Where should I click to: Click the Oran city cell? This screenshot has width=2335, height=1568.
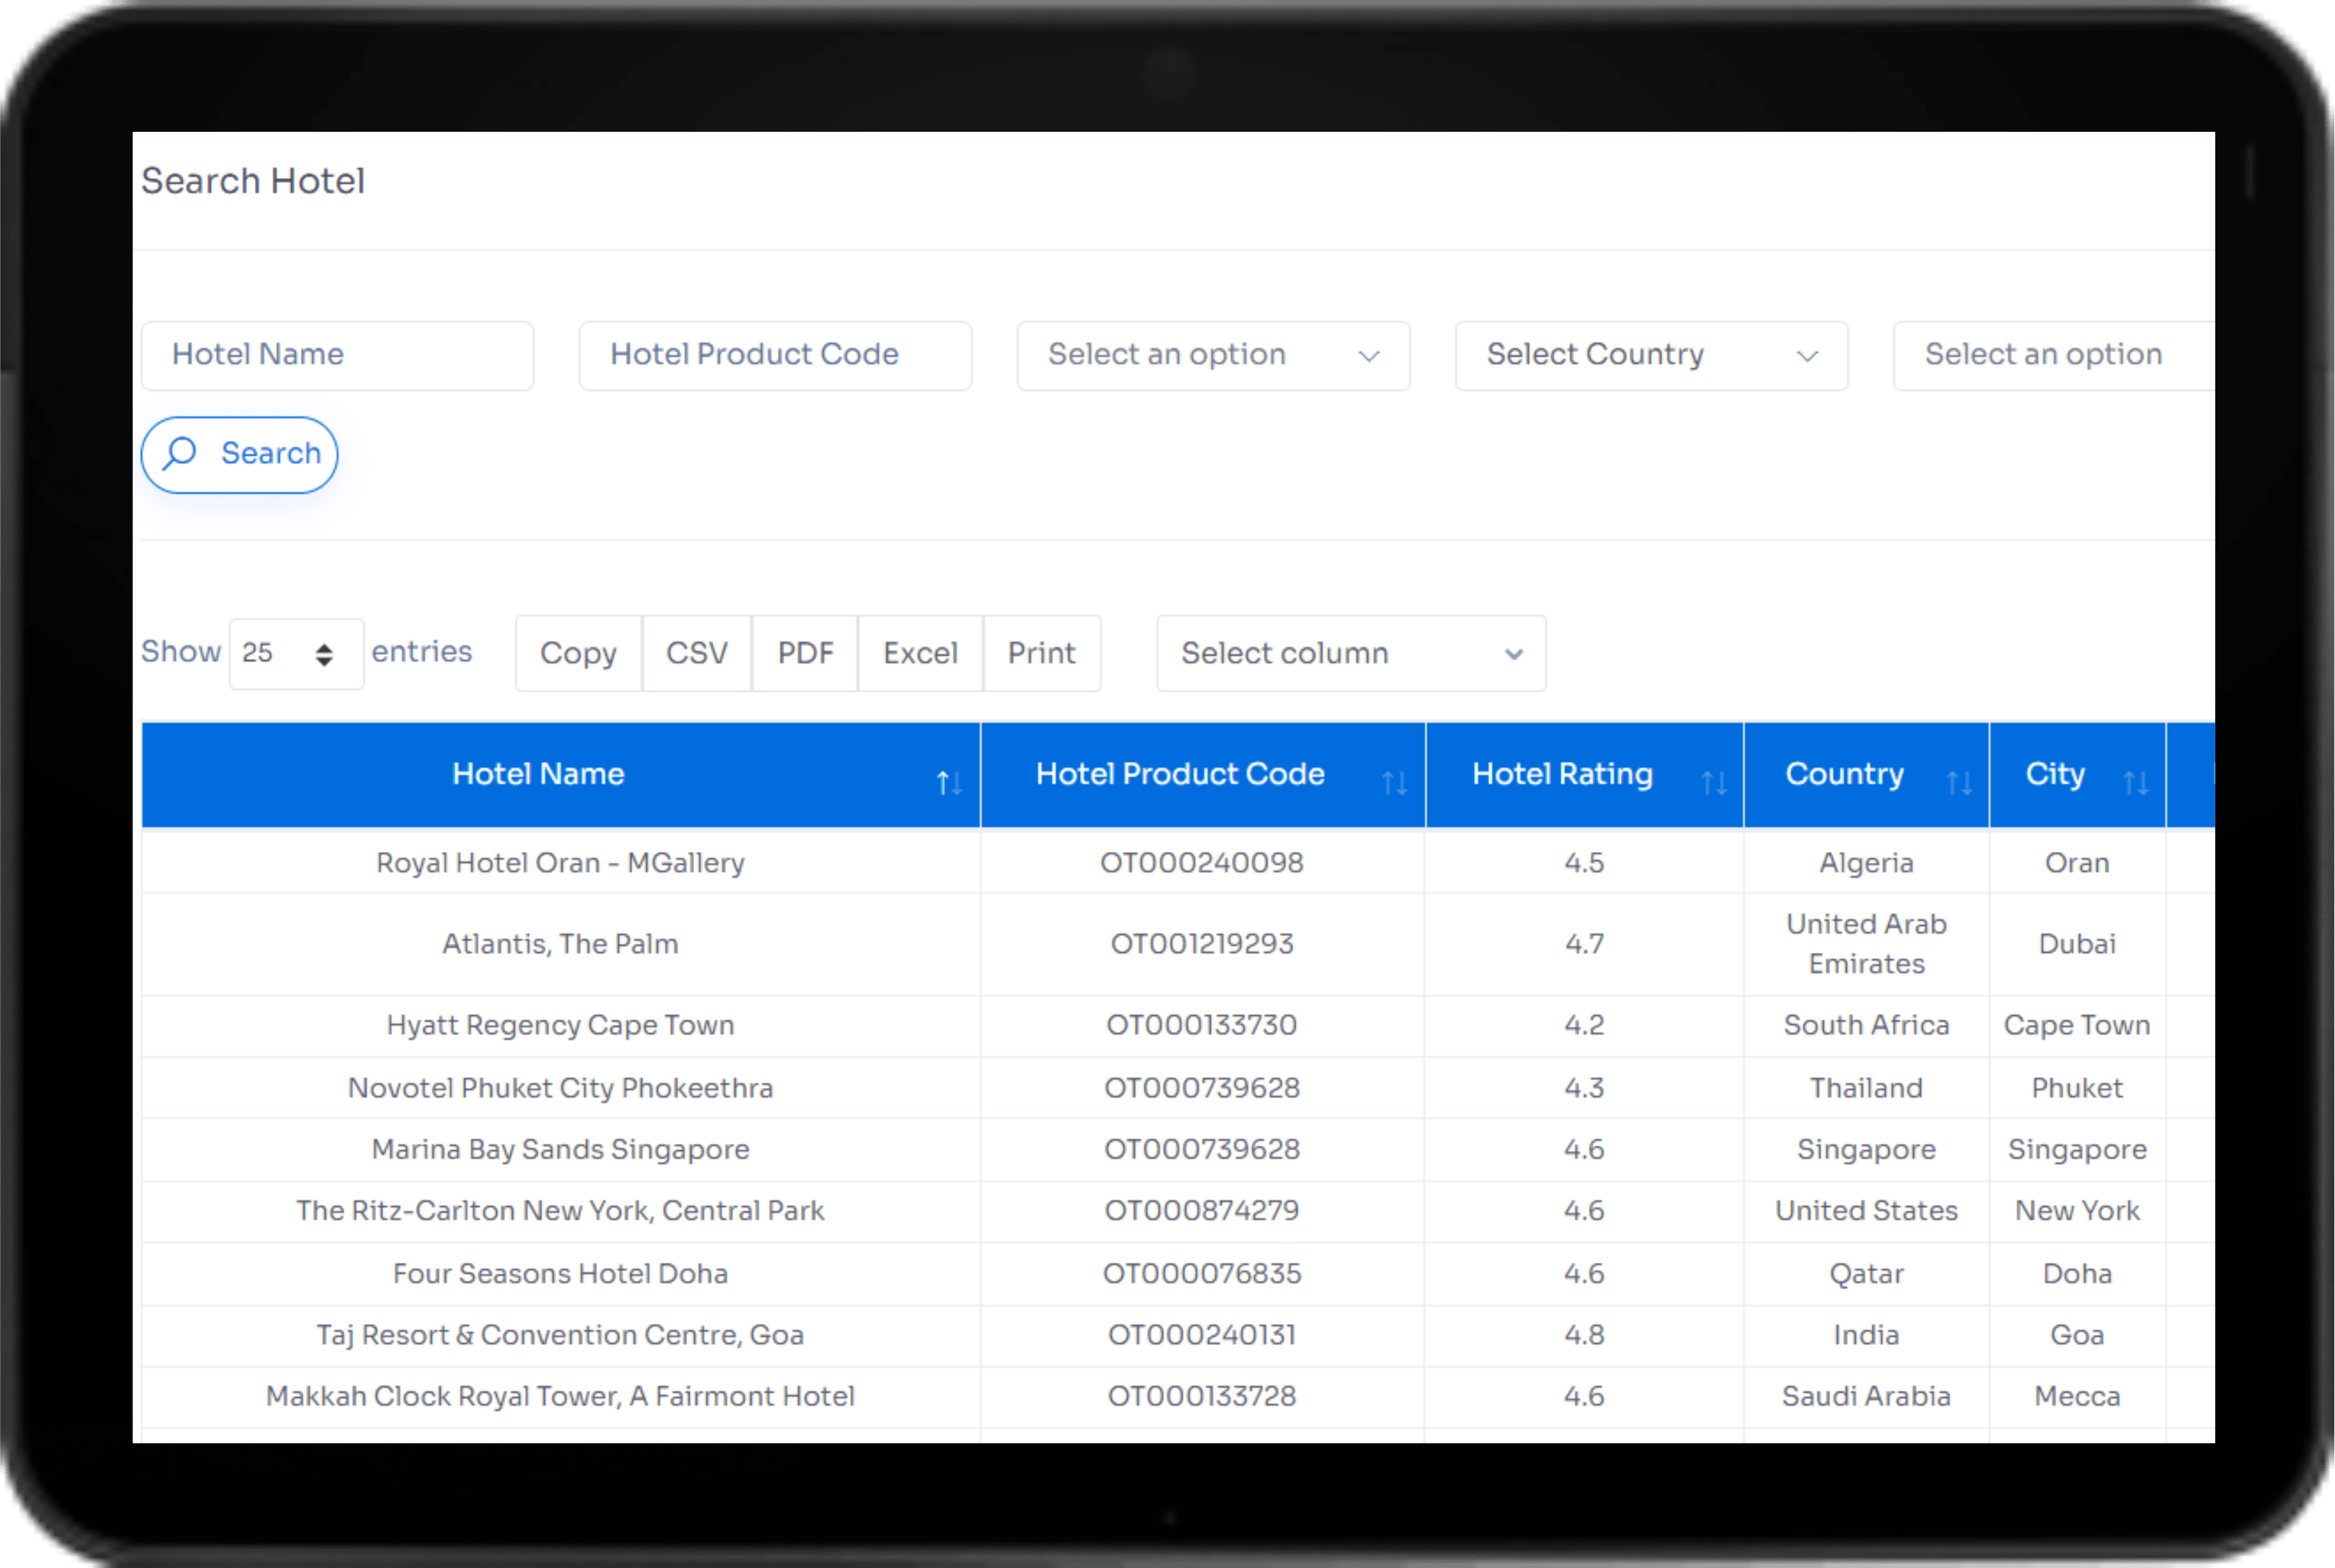(x=2077, y=862)
